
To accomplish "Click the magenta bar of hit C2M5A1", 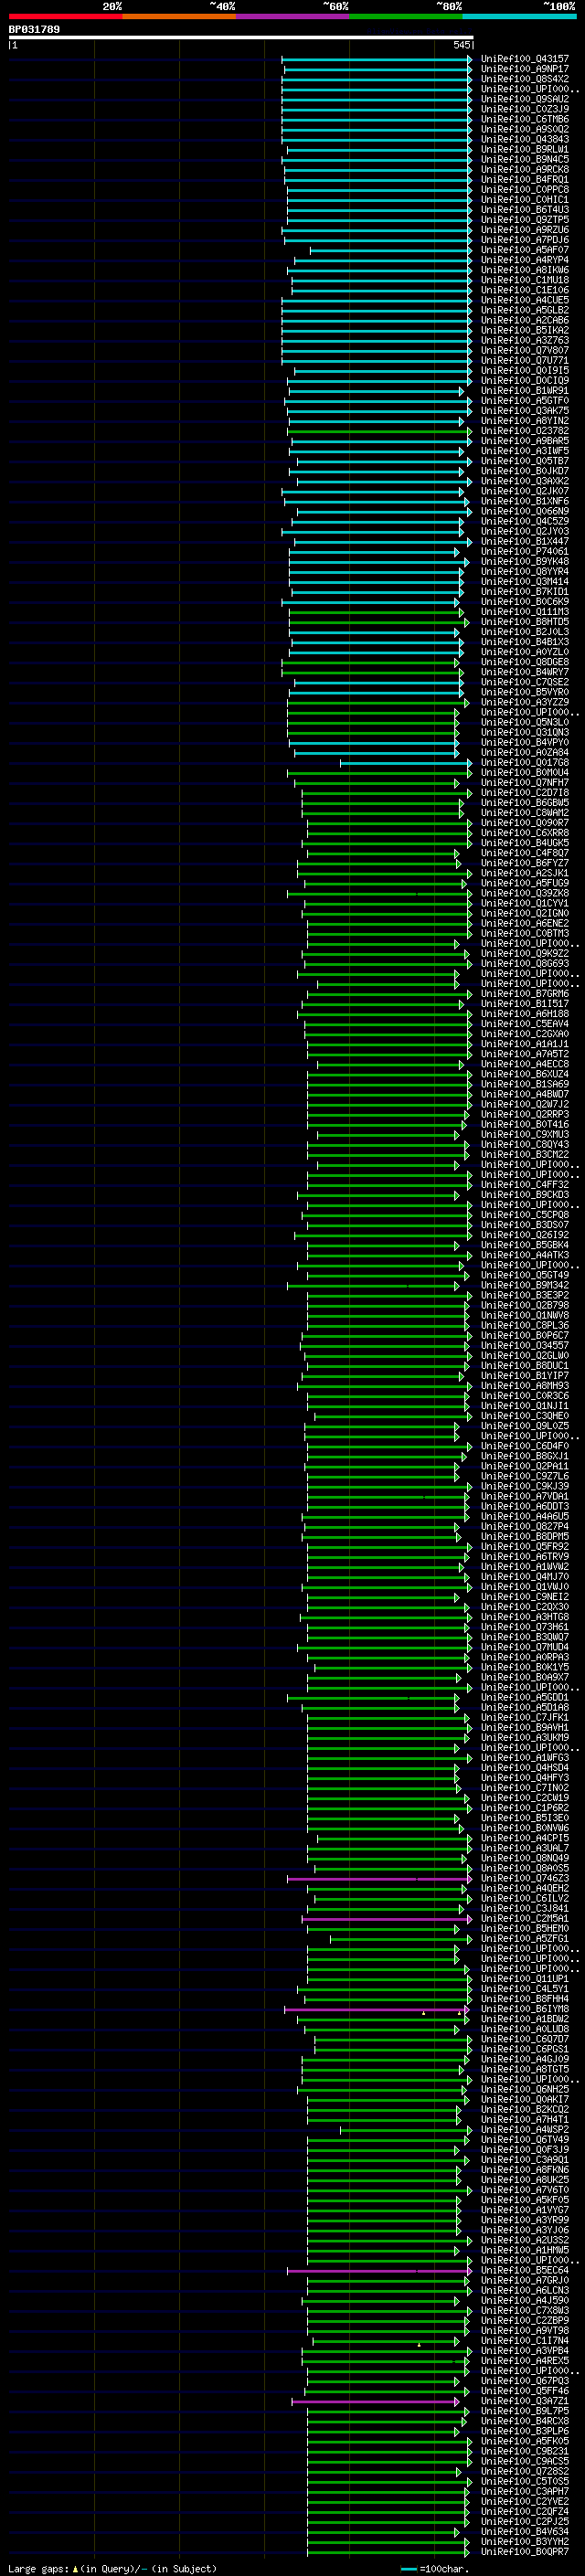I will [386, 1919].
